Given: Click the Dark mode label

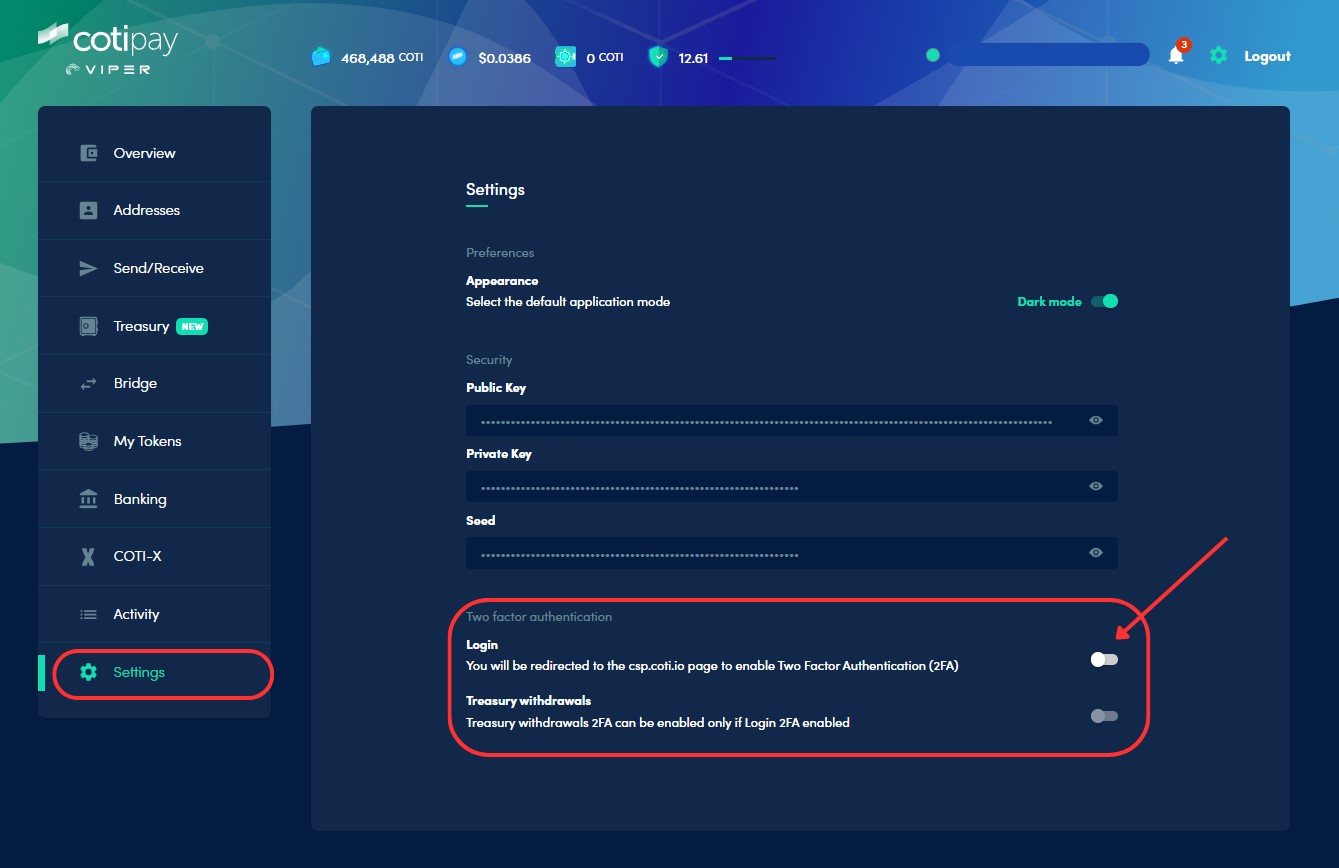Looking at the screenshot, I should point(1049,301).
